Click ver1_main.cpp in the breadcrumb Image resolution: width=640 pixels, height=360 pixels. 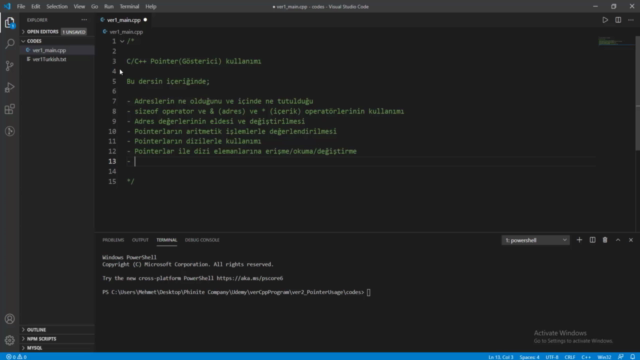[x=126, y=31]
